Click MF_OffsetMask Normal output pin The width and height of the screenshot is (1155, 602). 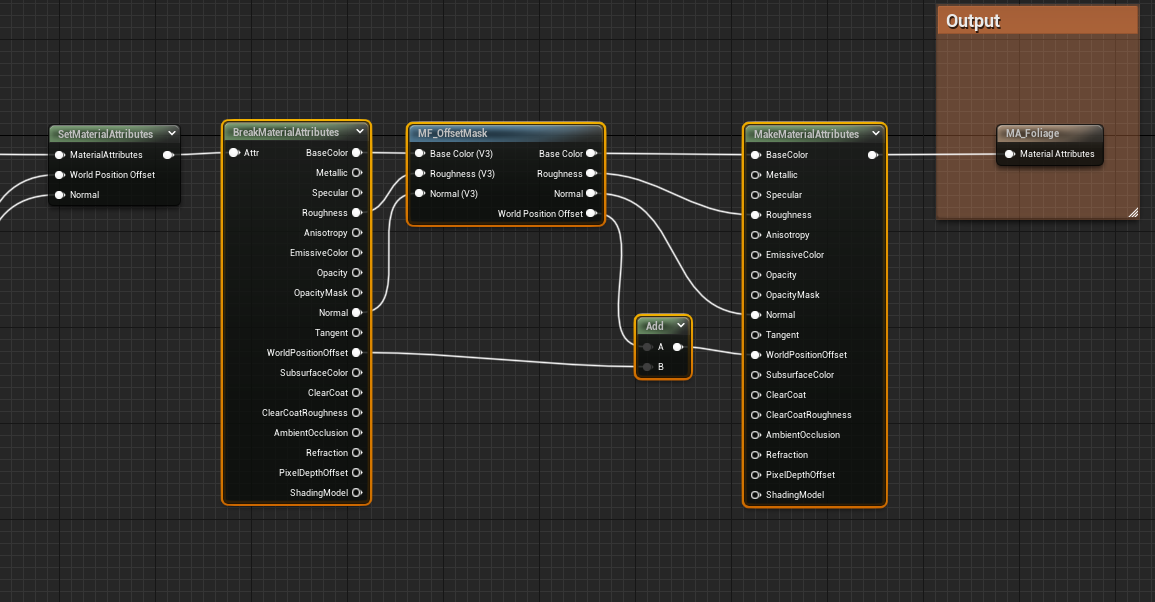591,193
